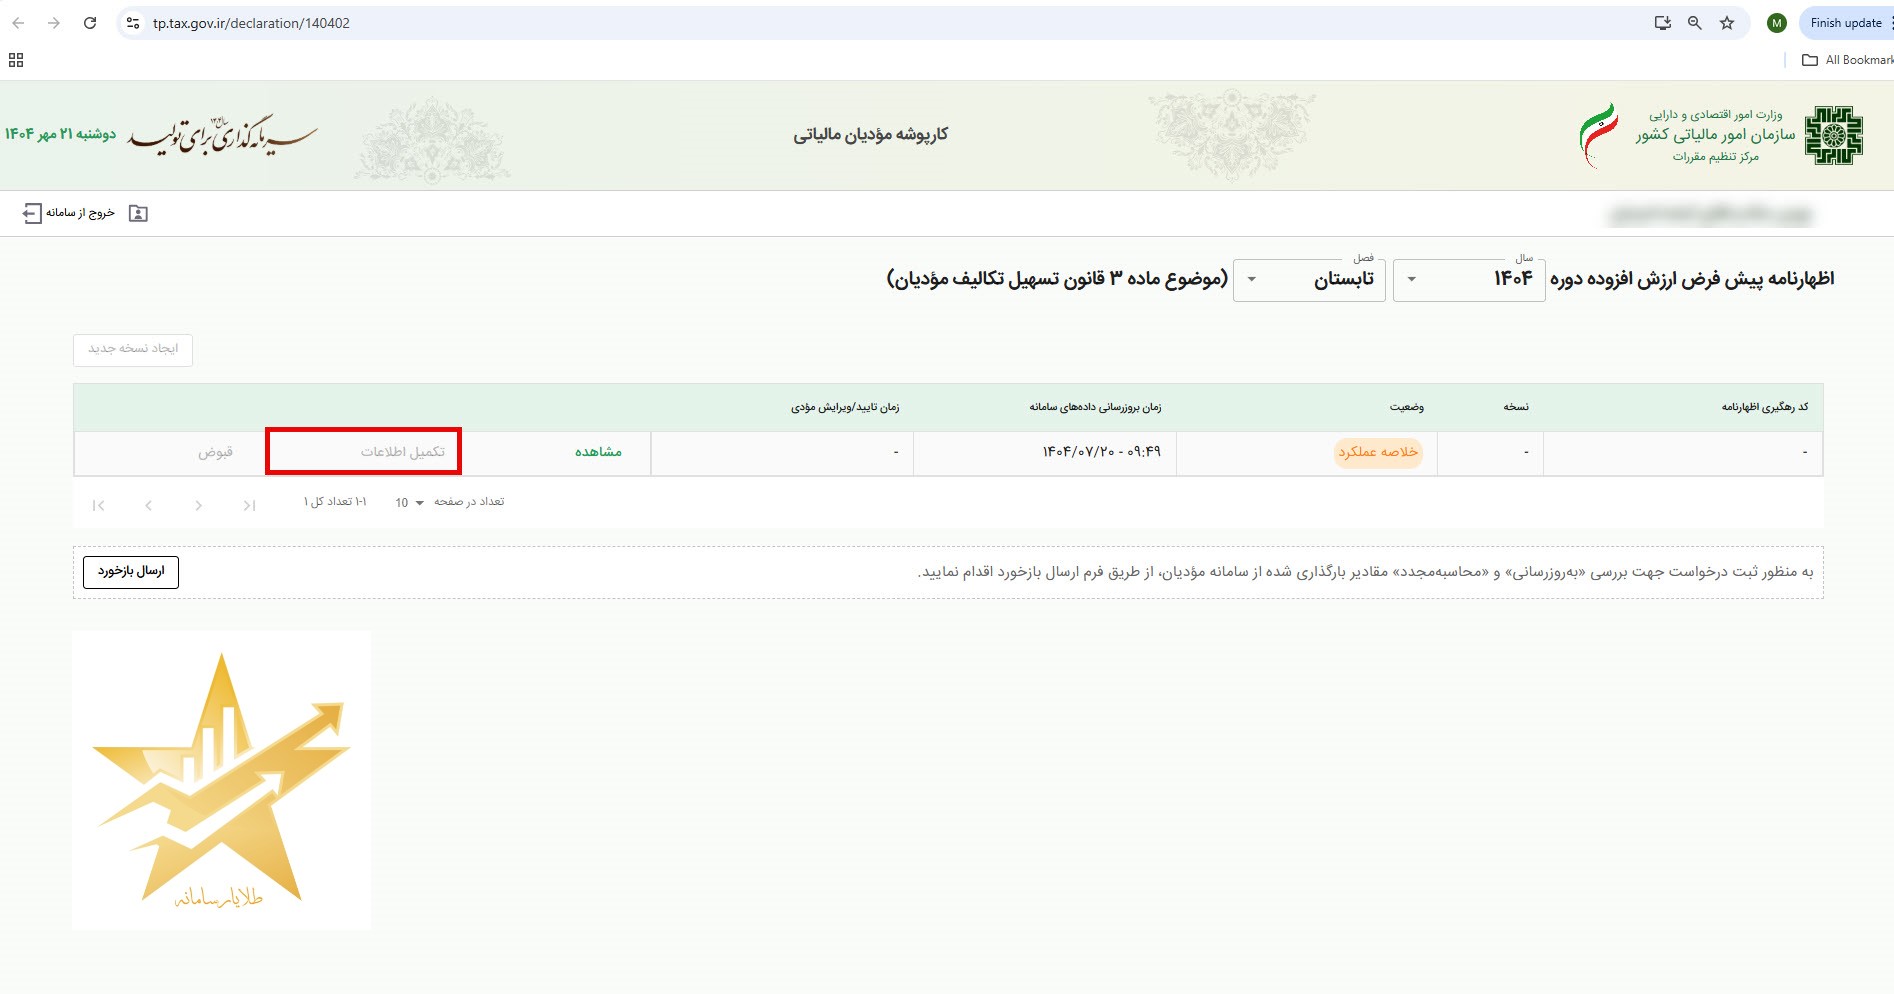1894x994 pixels.
Task: Bookmark page with star icon
Action: 1727,23
